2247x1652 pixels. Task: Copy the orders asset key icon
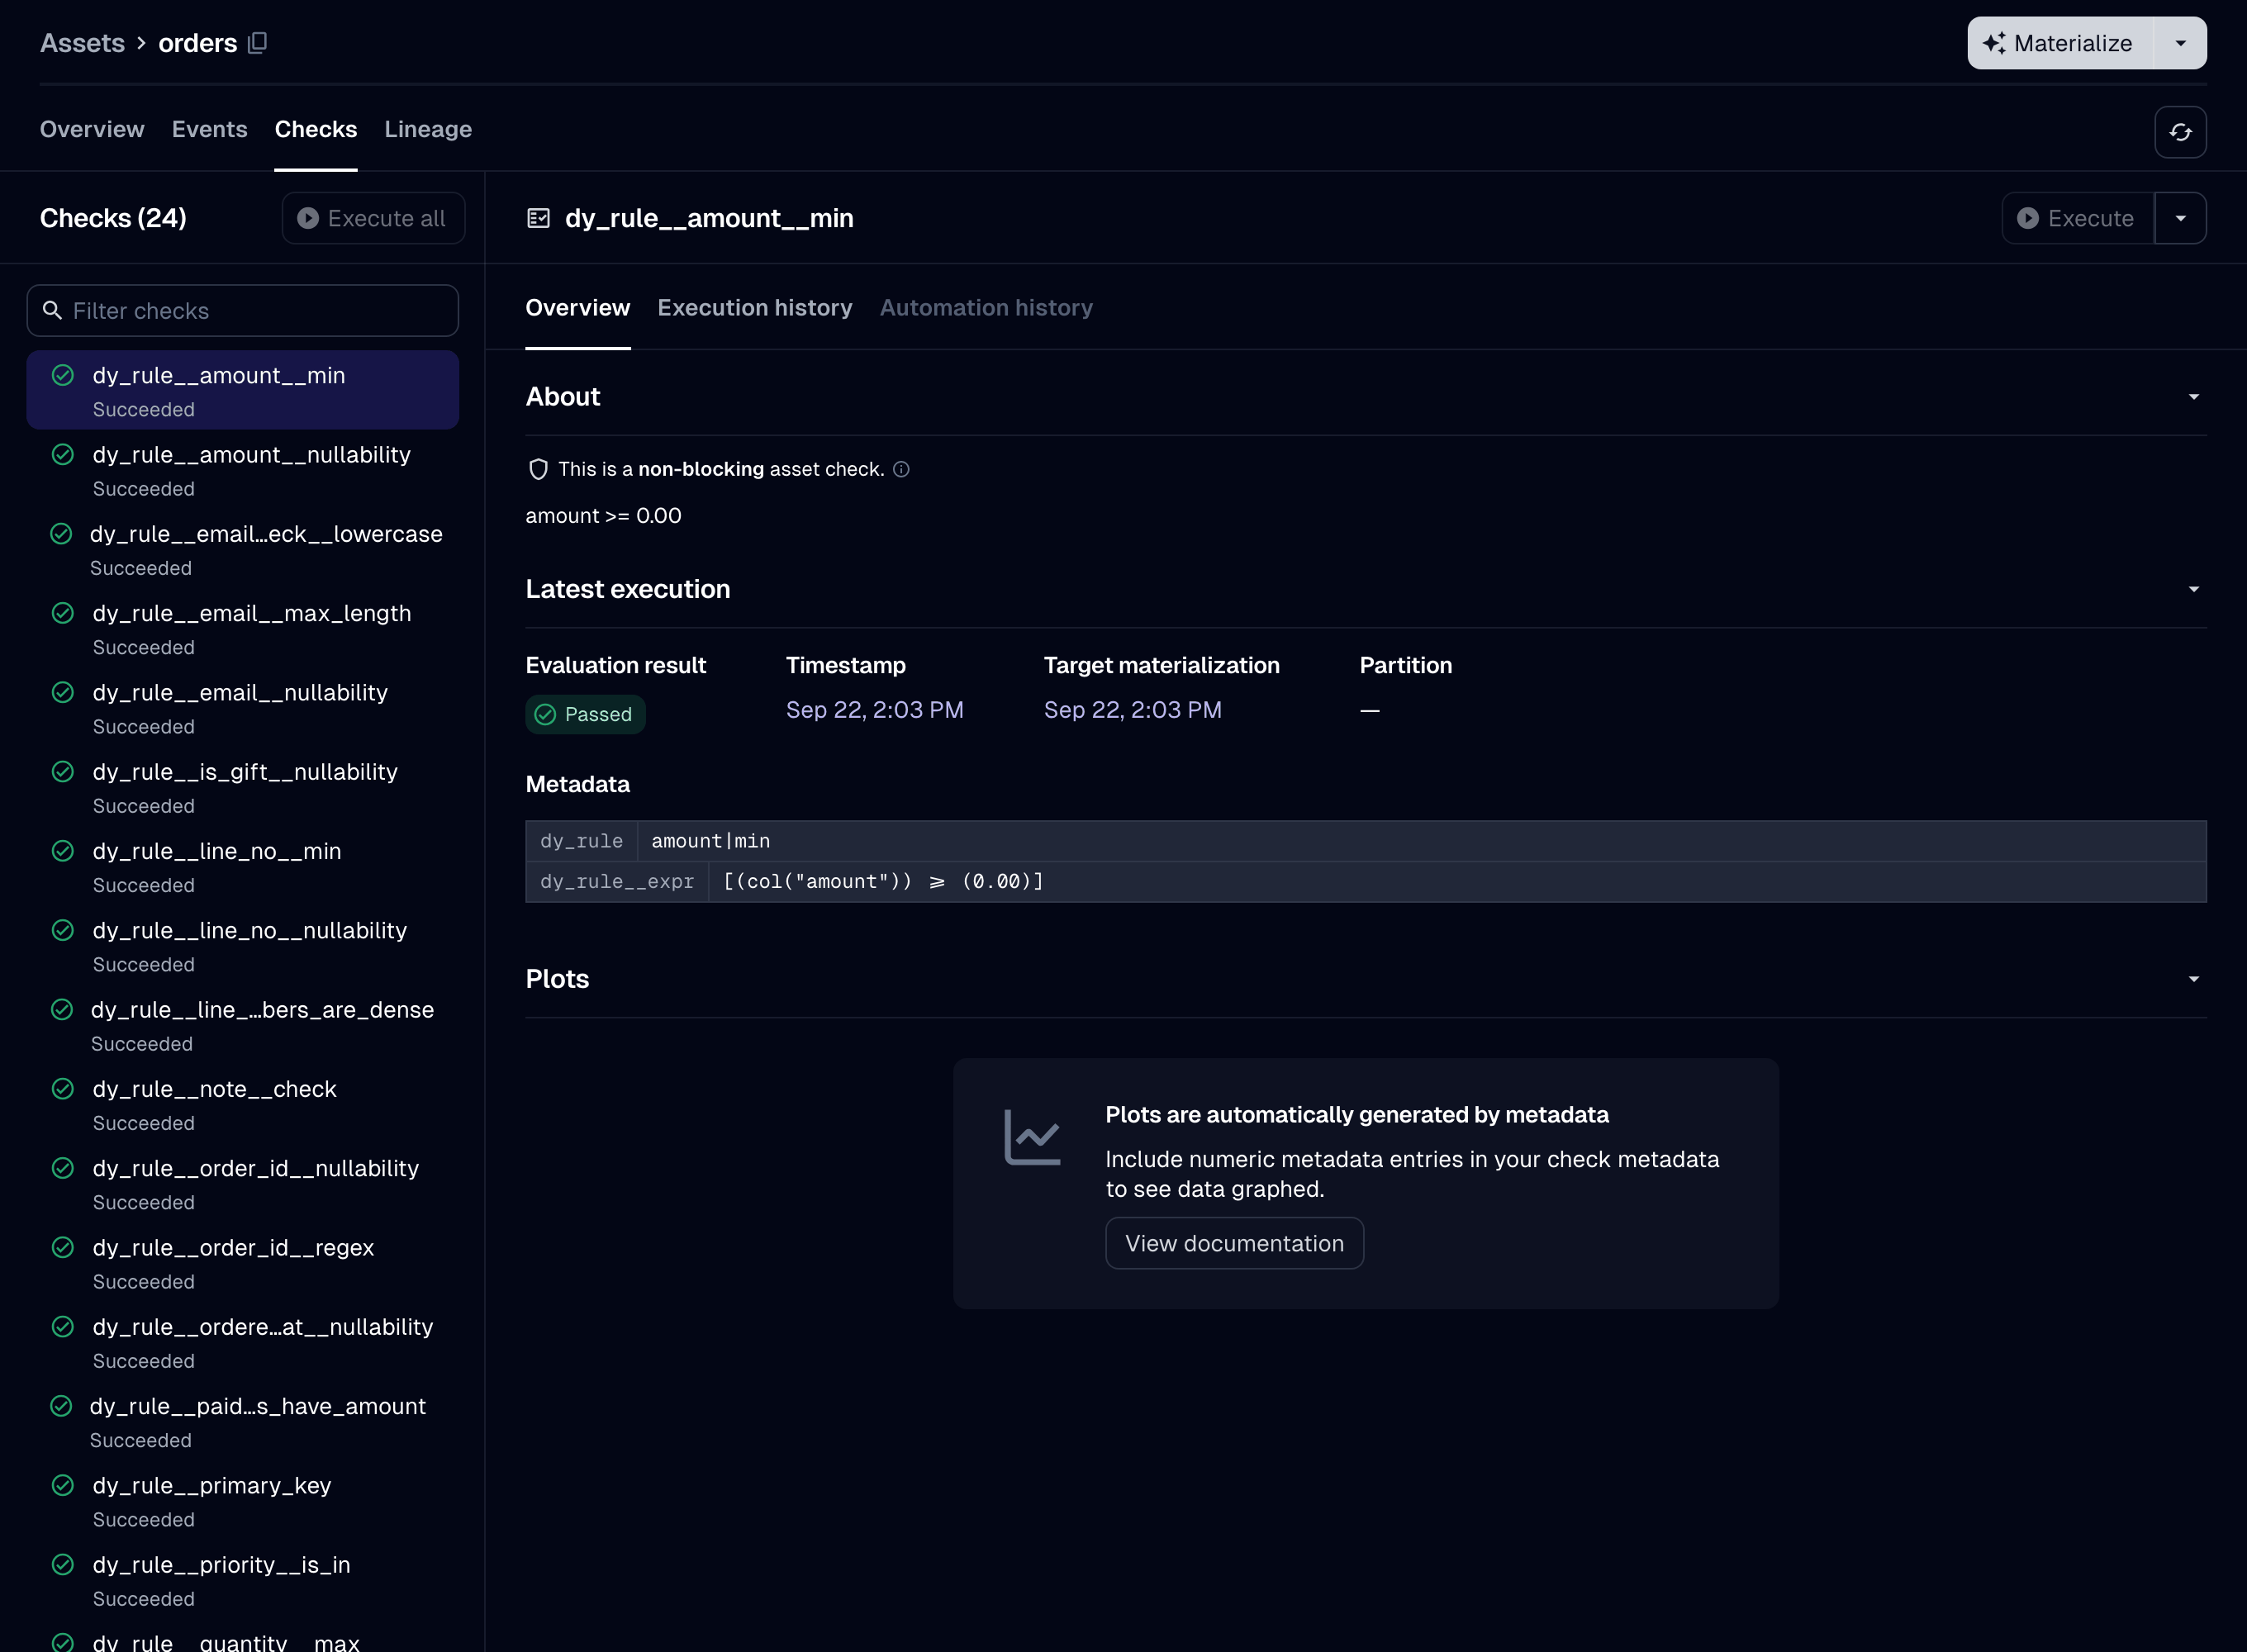pyautogui.click(x=257, y=43)
